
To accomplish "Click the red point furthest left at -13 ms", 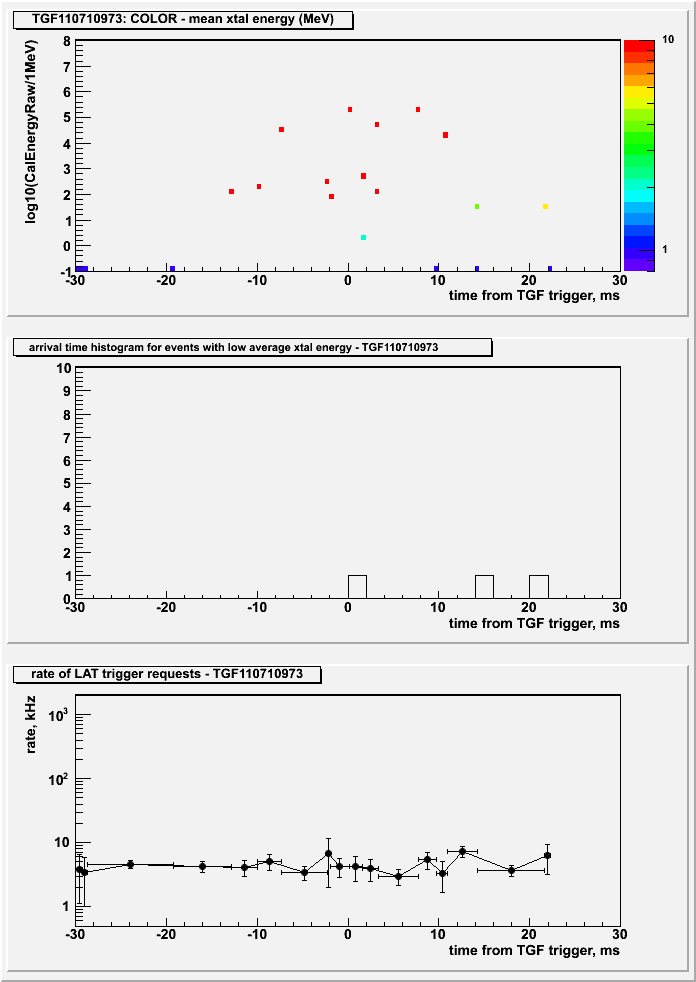I will [x=231, y=192].
